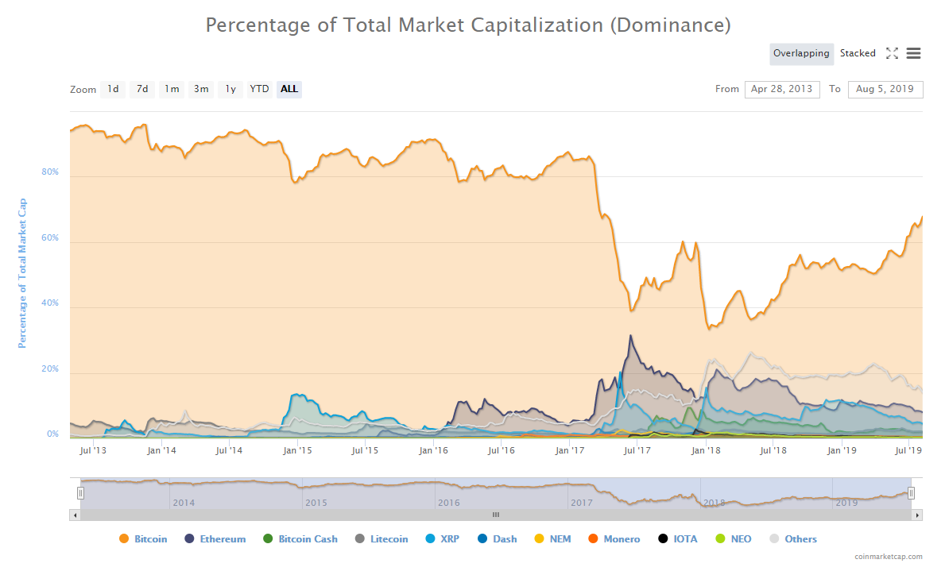Set zoom range to 7d
The width and height of the screenshot is (945, 571).
point(142,89)
